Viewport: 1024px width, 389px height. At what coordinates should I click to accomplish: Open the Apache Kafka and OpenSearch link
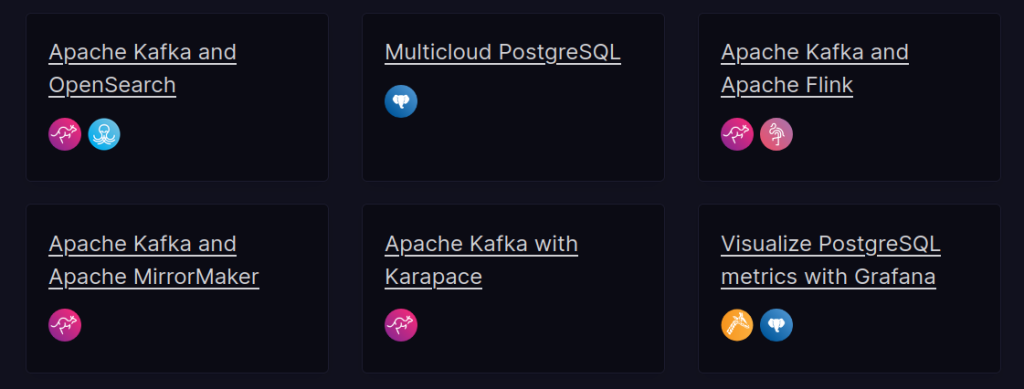point(142,69)
